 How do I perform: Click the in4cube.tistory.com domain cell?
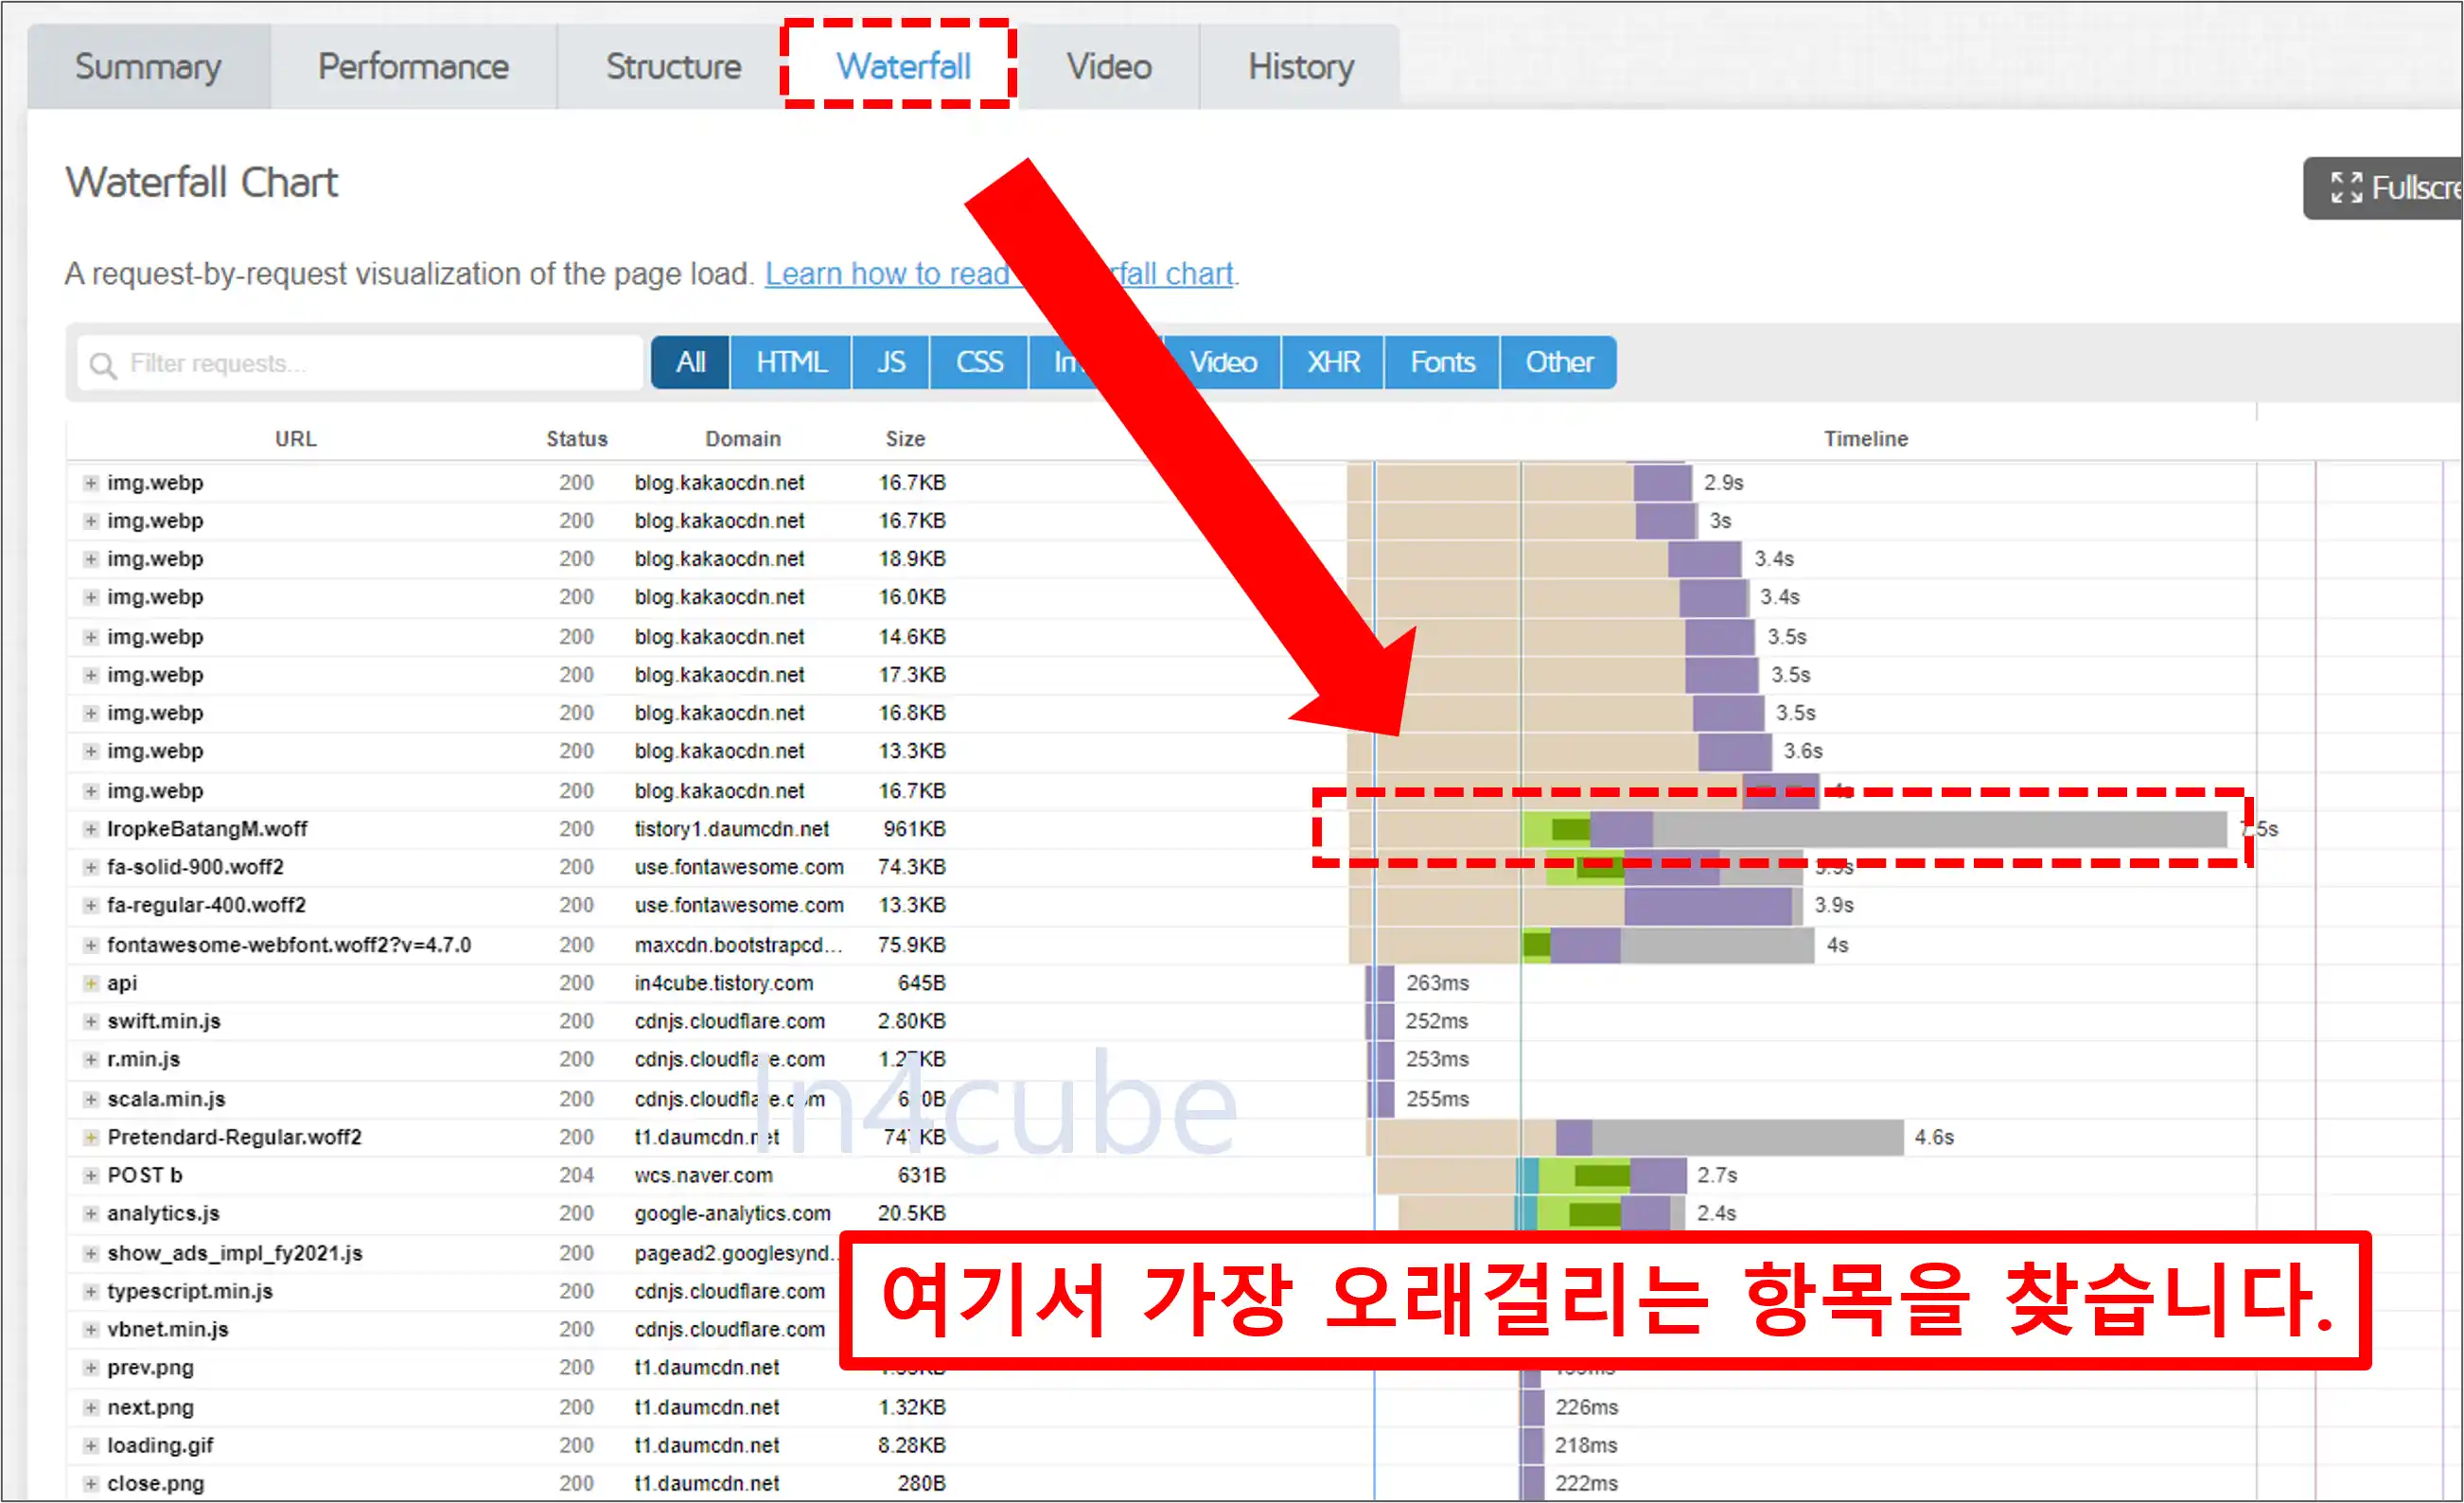(723, 983)
